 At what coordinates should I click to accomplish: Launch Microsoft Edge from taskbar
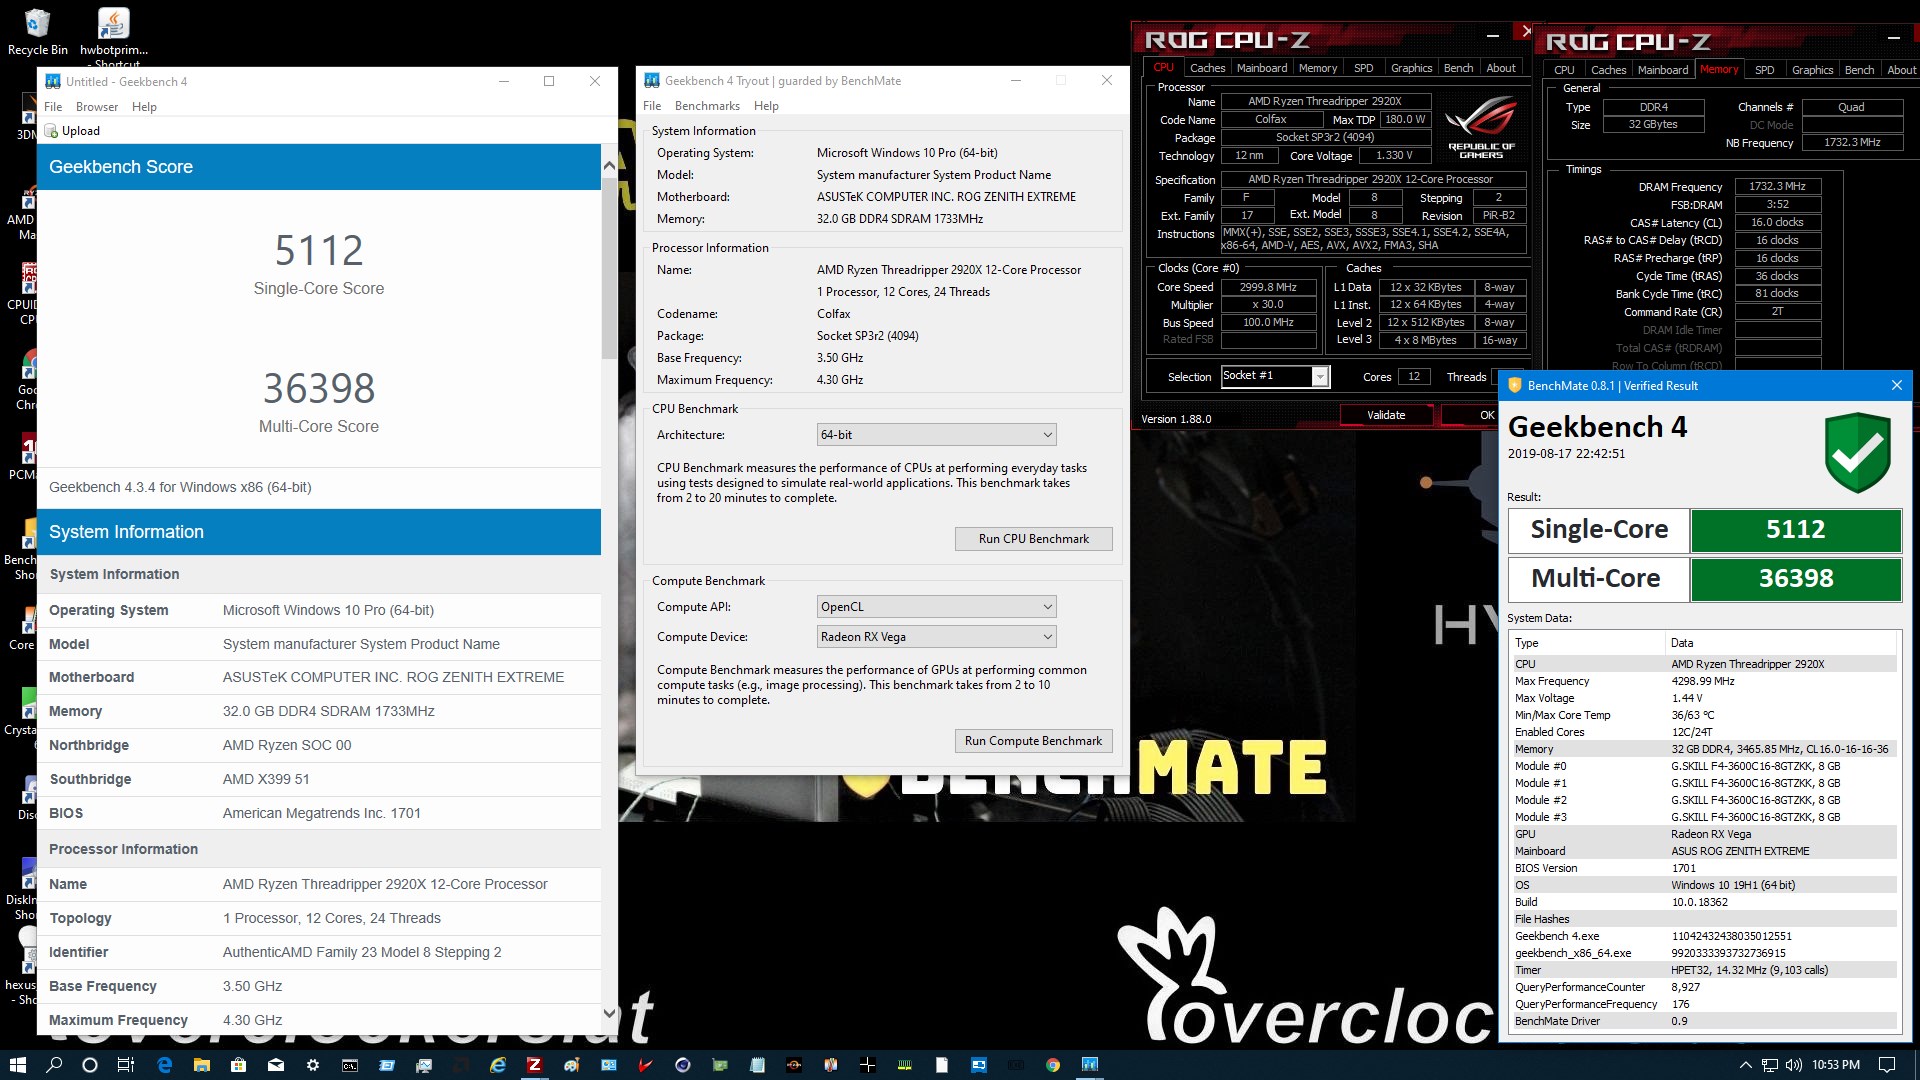pyautogui.click(x=165, y=1065)
